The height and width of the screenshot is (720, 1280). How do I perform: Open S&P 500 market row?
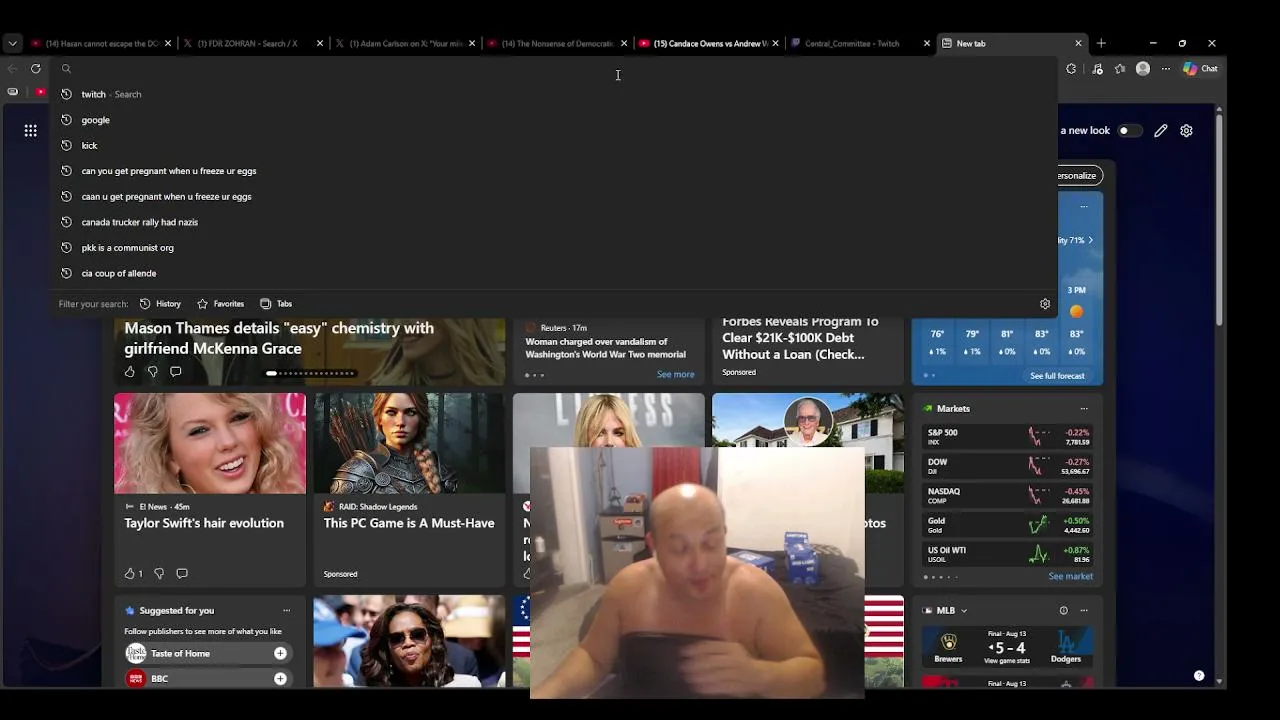point(1007,437)
